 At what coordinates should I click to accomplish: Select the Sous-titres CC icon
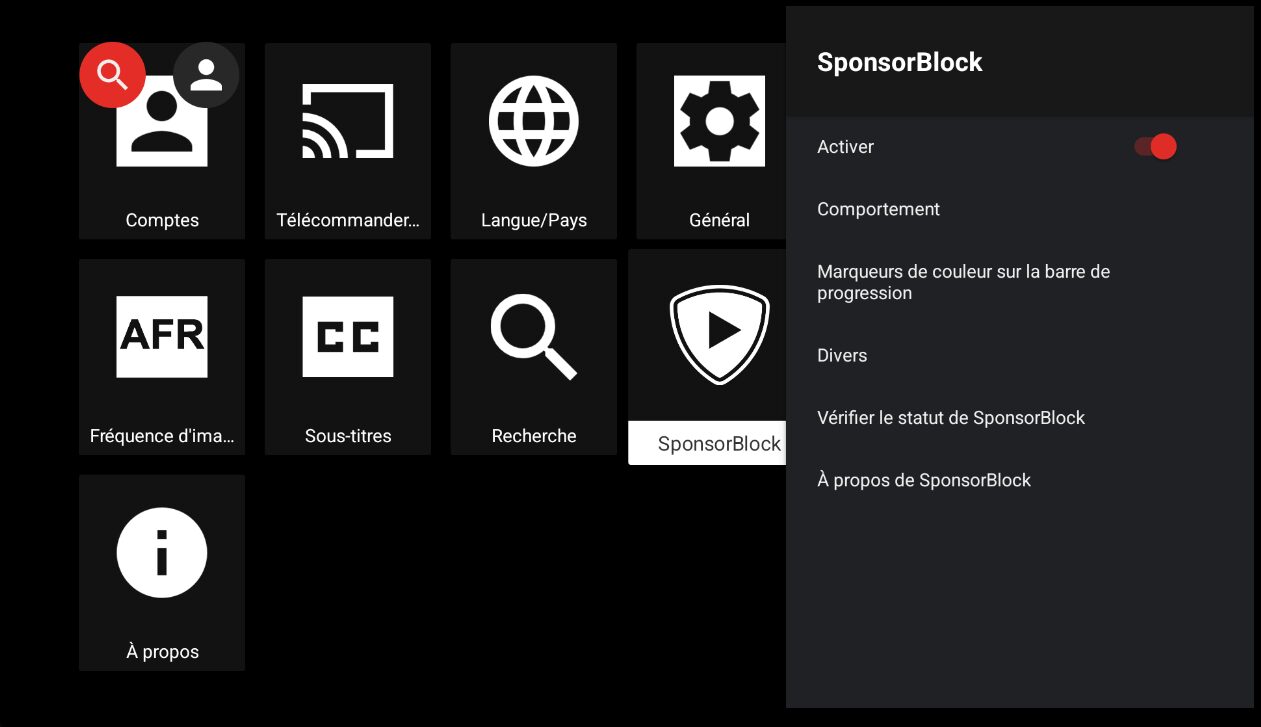pyautogui.click(x=348, y=337)
